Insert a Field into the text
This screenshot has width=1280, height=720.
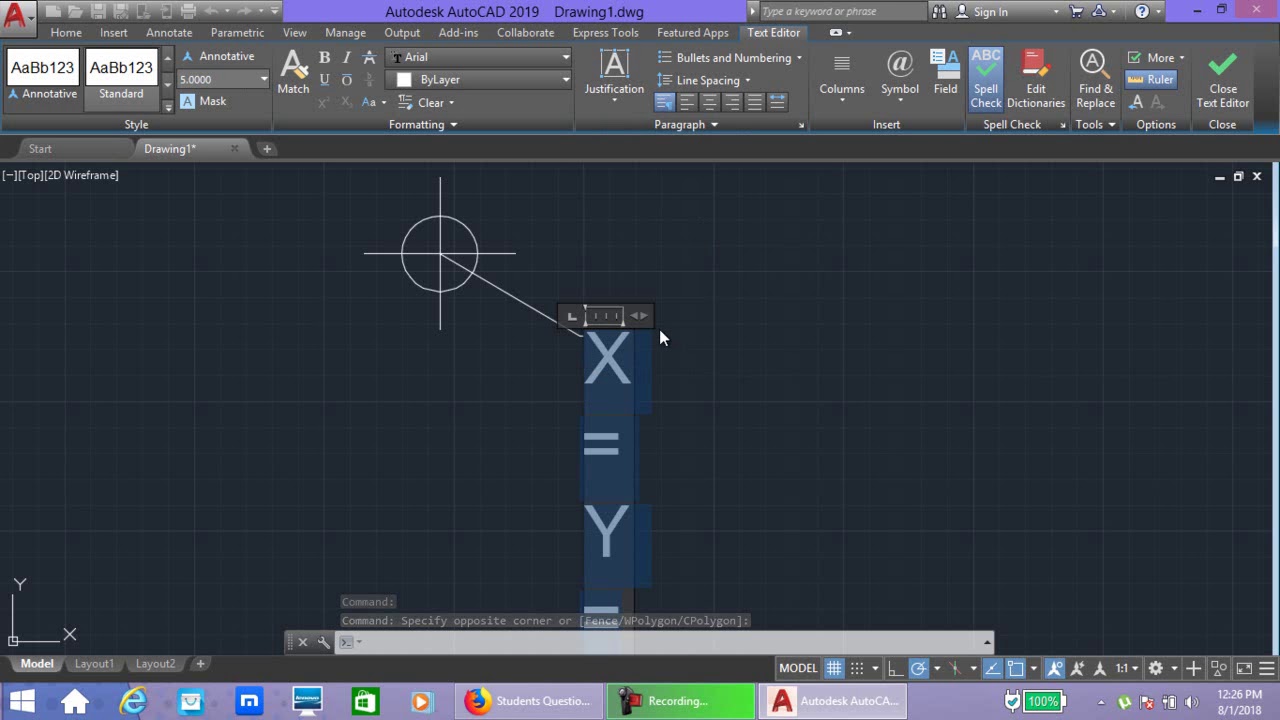coord(945,74)
